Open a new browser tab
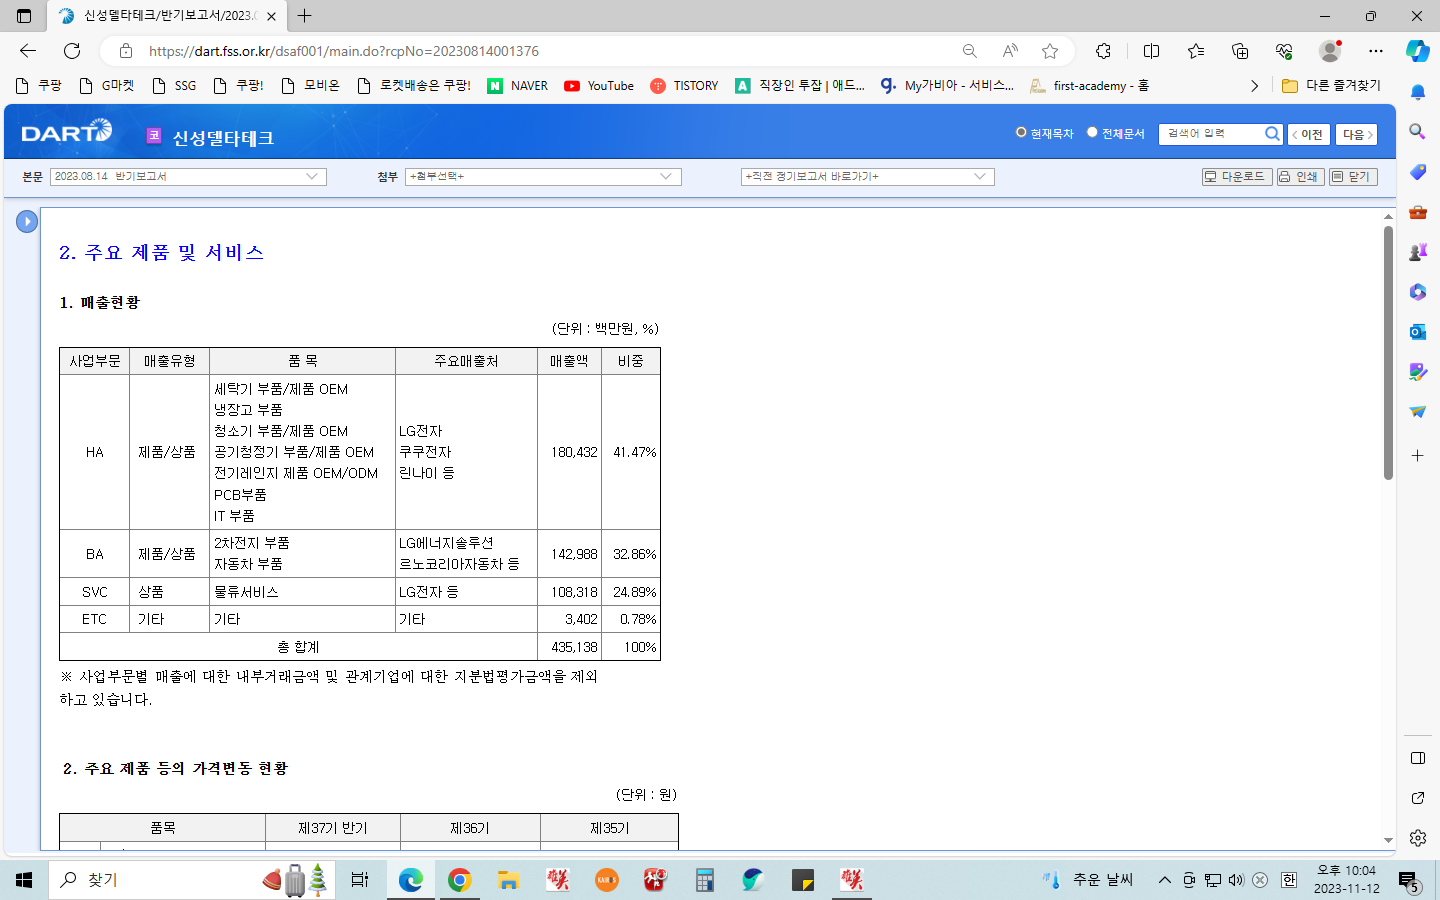Image resolution: width=1440 pixels, height=900 pixels. (305, 16)
